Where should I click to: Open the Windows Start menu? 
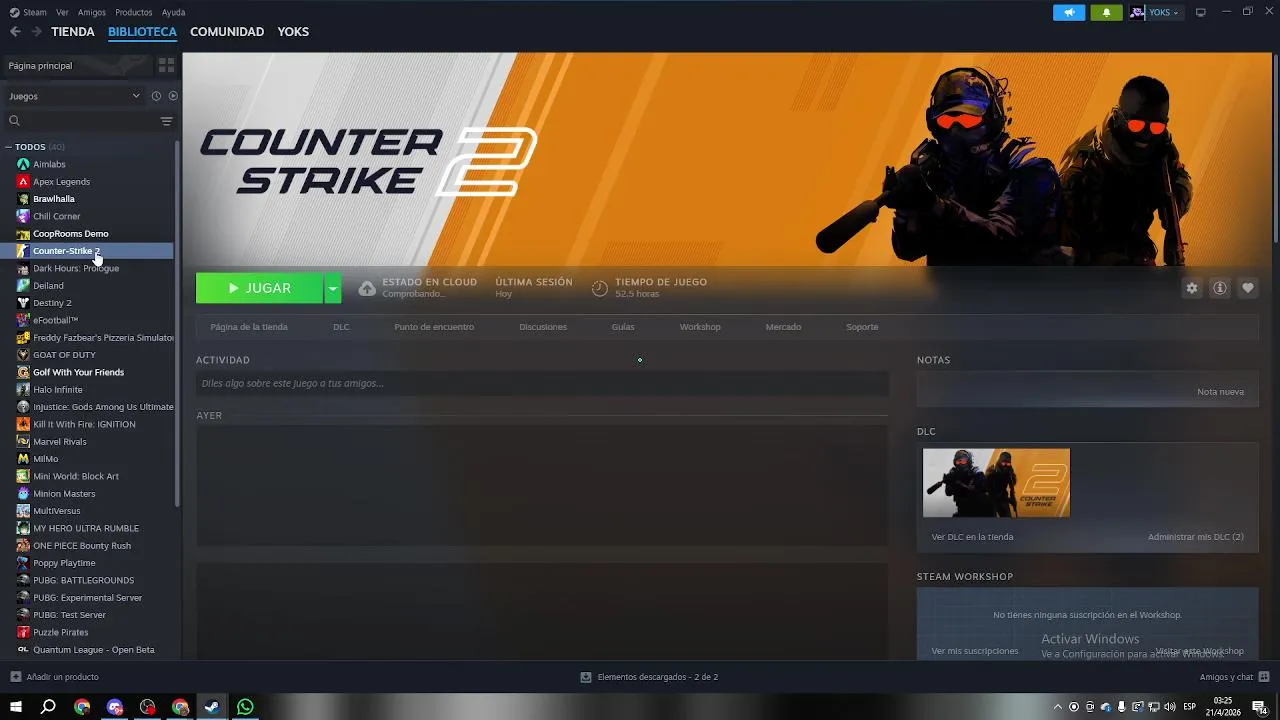(16, 707)
